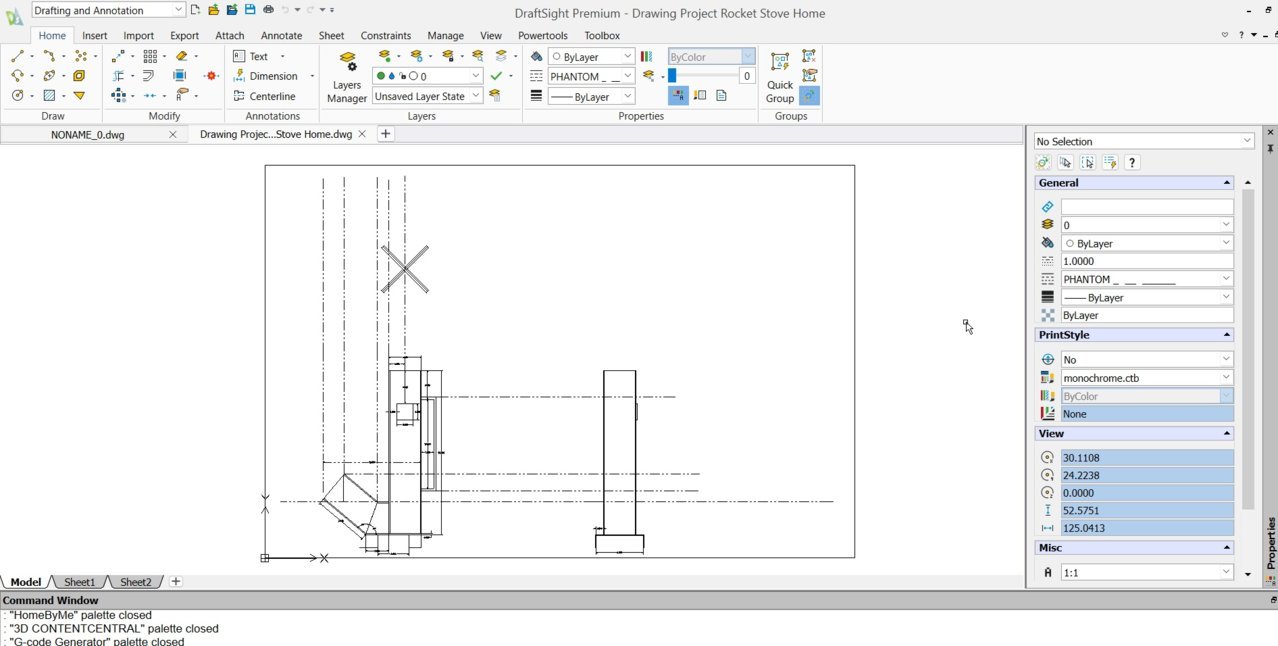Open the Insert ribbon tab
This screenshot has height=646, width=1278.
coord(95,35)
